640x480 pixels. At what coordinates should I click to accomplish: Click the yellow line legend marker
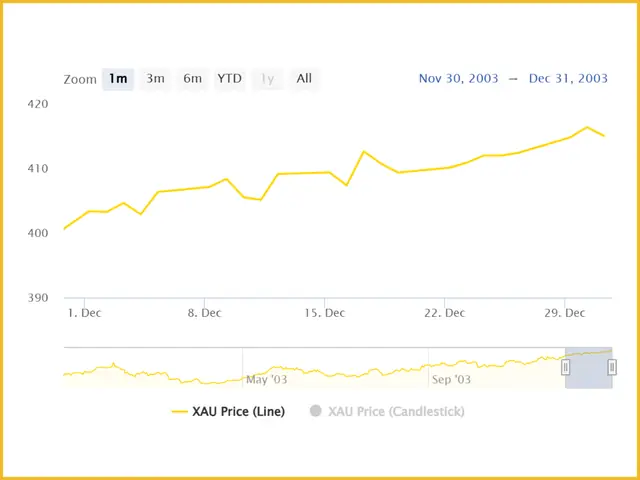tap(180, 412)
